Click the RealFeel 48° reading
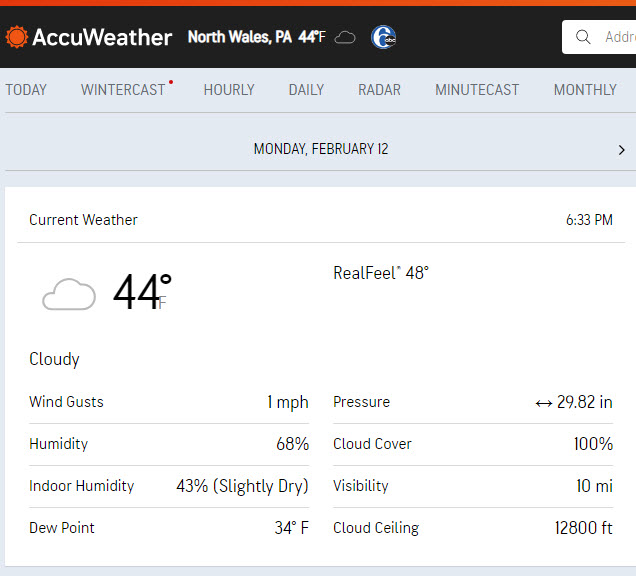 coord(381,273)
